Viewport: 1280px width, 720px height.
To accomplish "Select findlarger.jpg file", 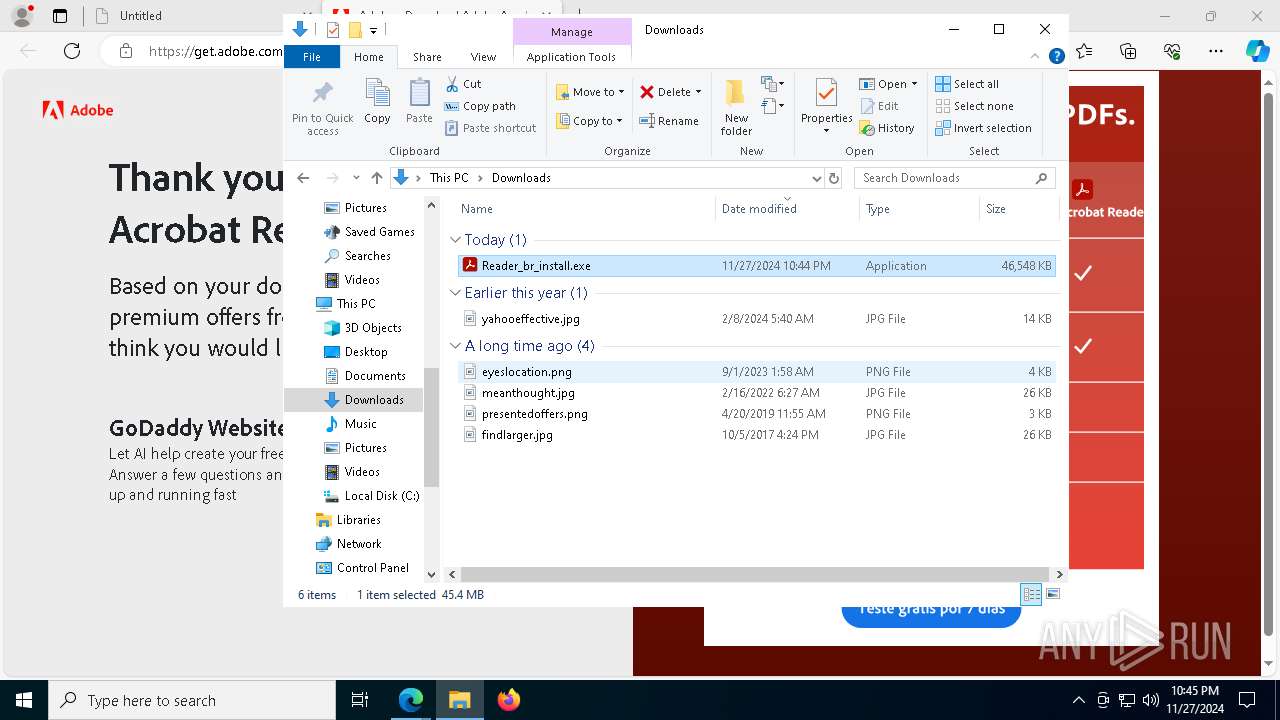I will coord(757,435).
